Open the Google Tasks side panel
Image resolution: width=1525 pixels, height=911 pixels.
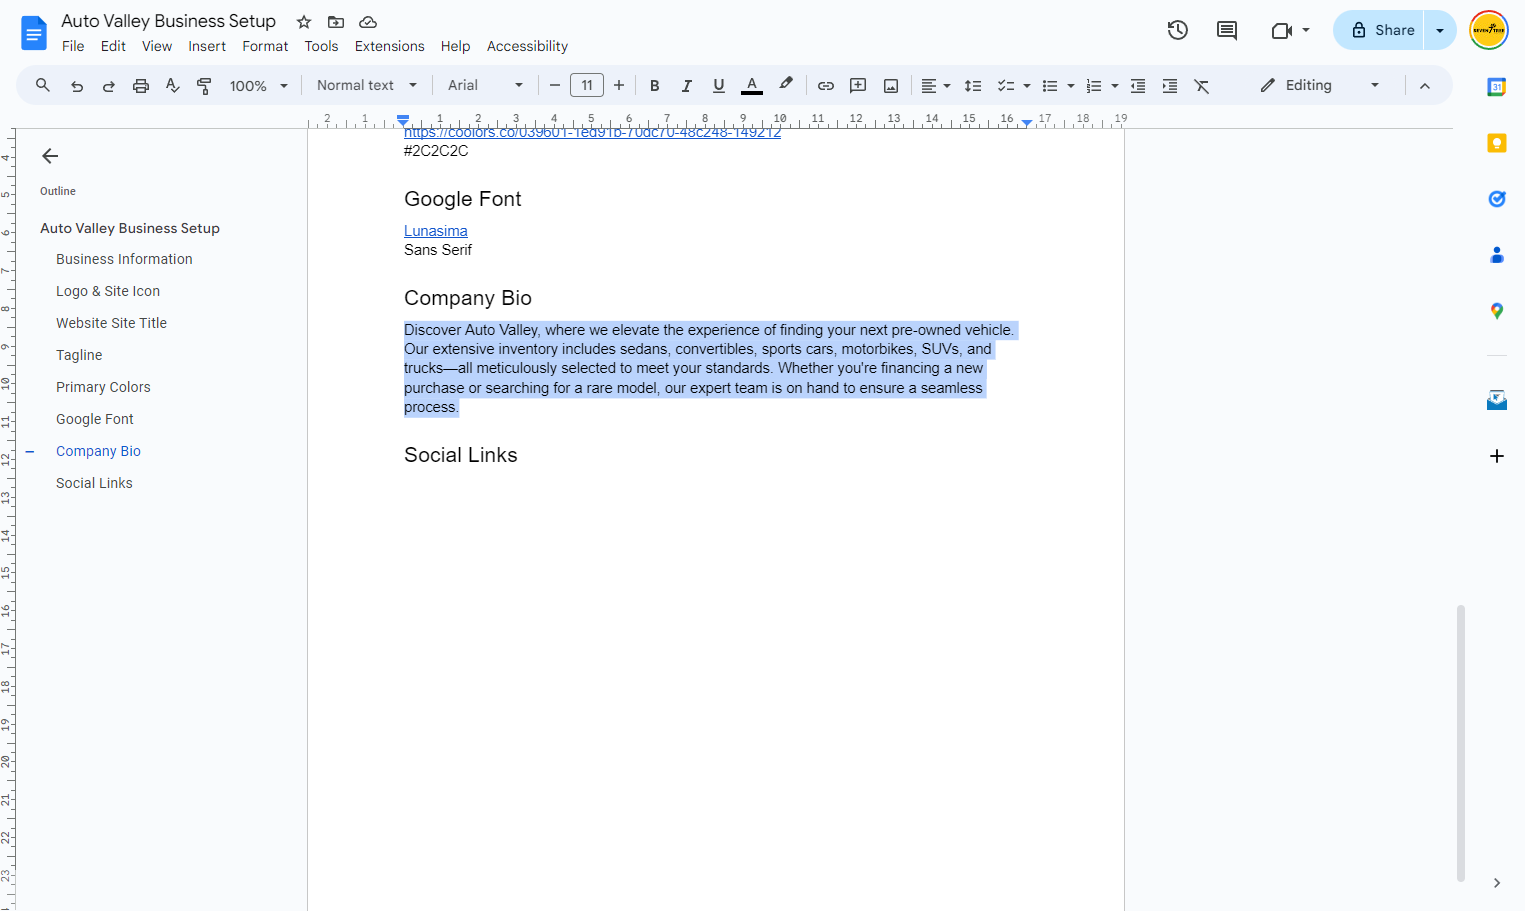coord(1497,199)
